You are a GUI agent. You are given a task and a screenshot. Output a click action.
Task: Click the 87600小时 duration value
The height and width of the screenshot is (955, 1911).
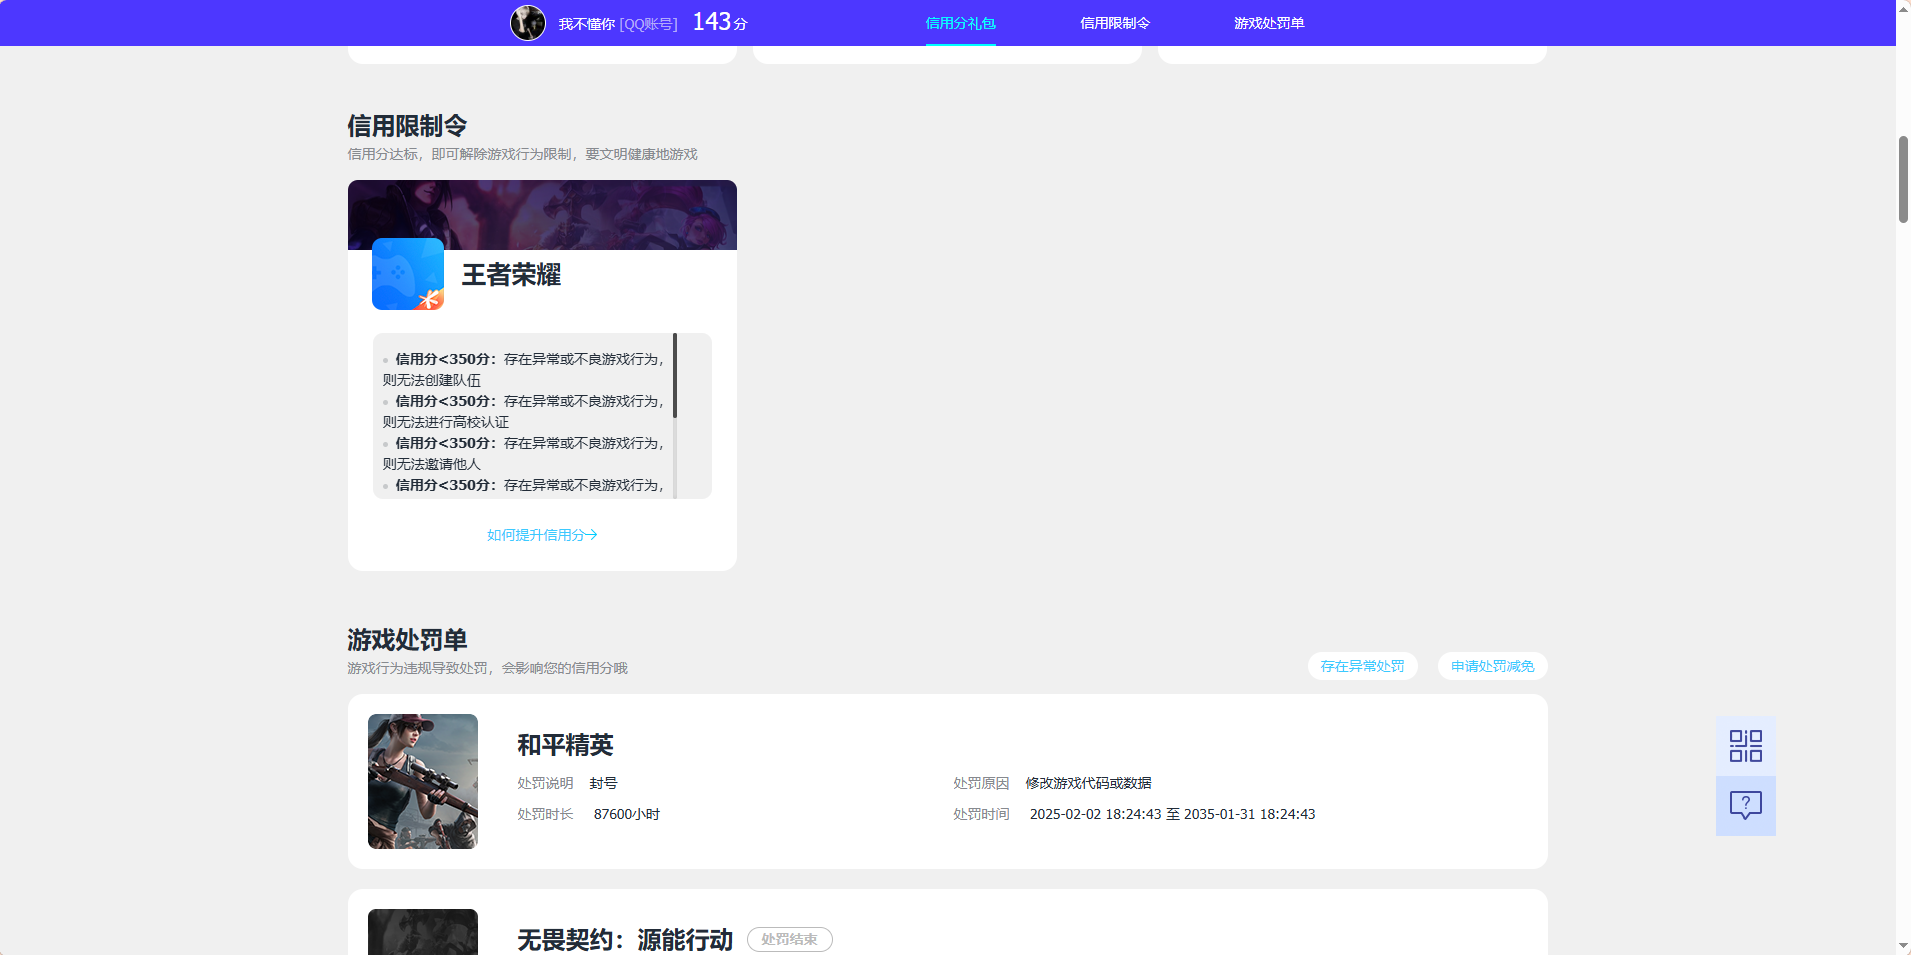[627, 814]
